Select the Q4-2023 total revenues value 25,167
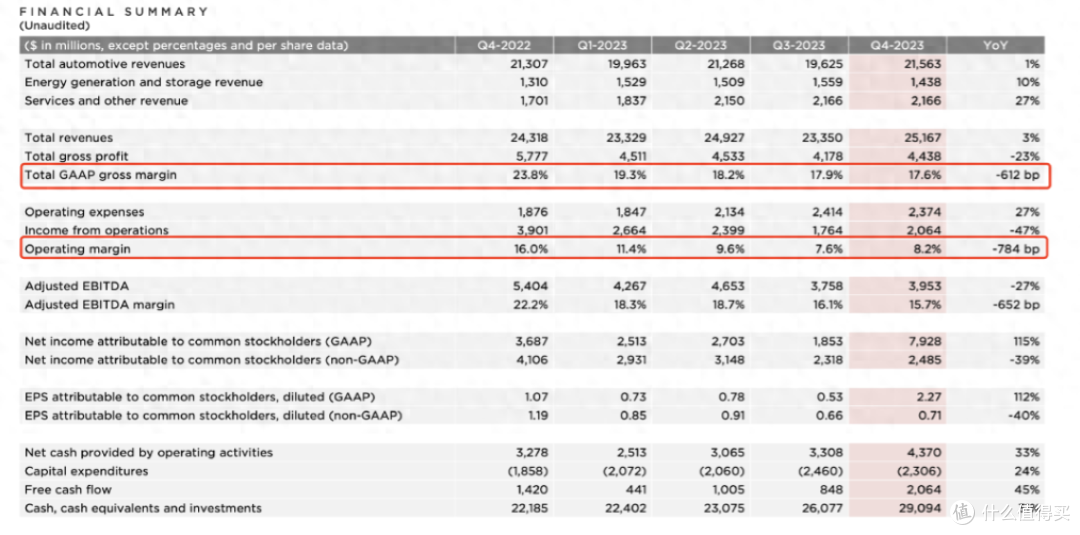1080x535 pixels. (922, 138)
